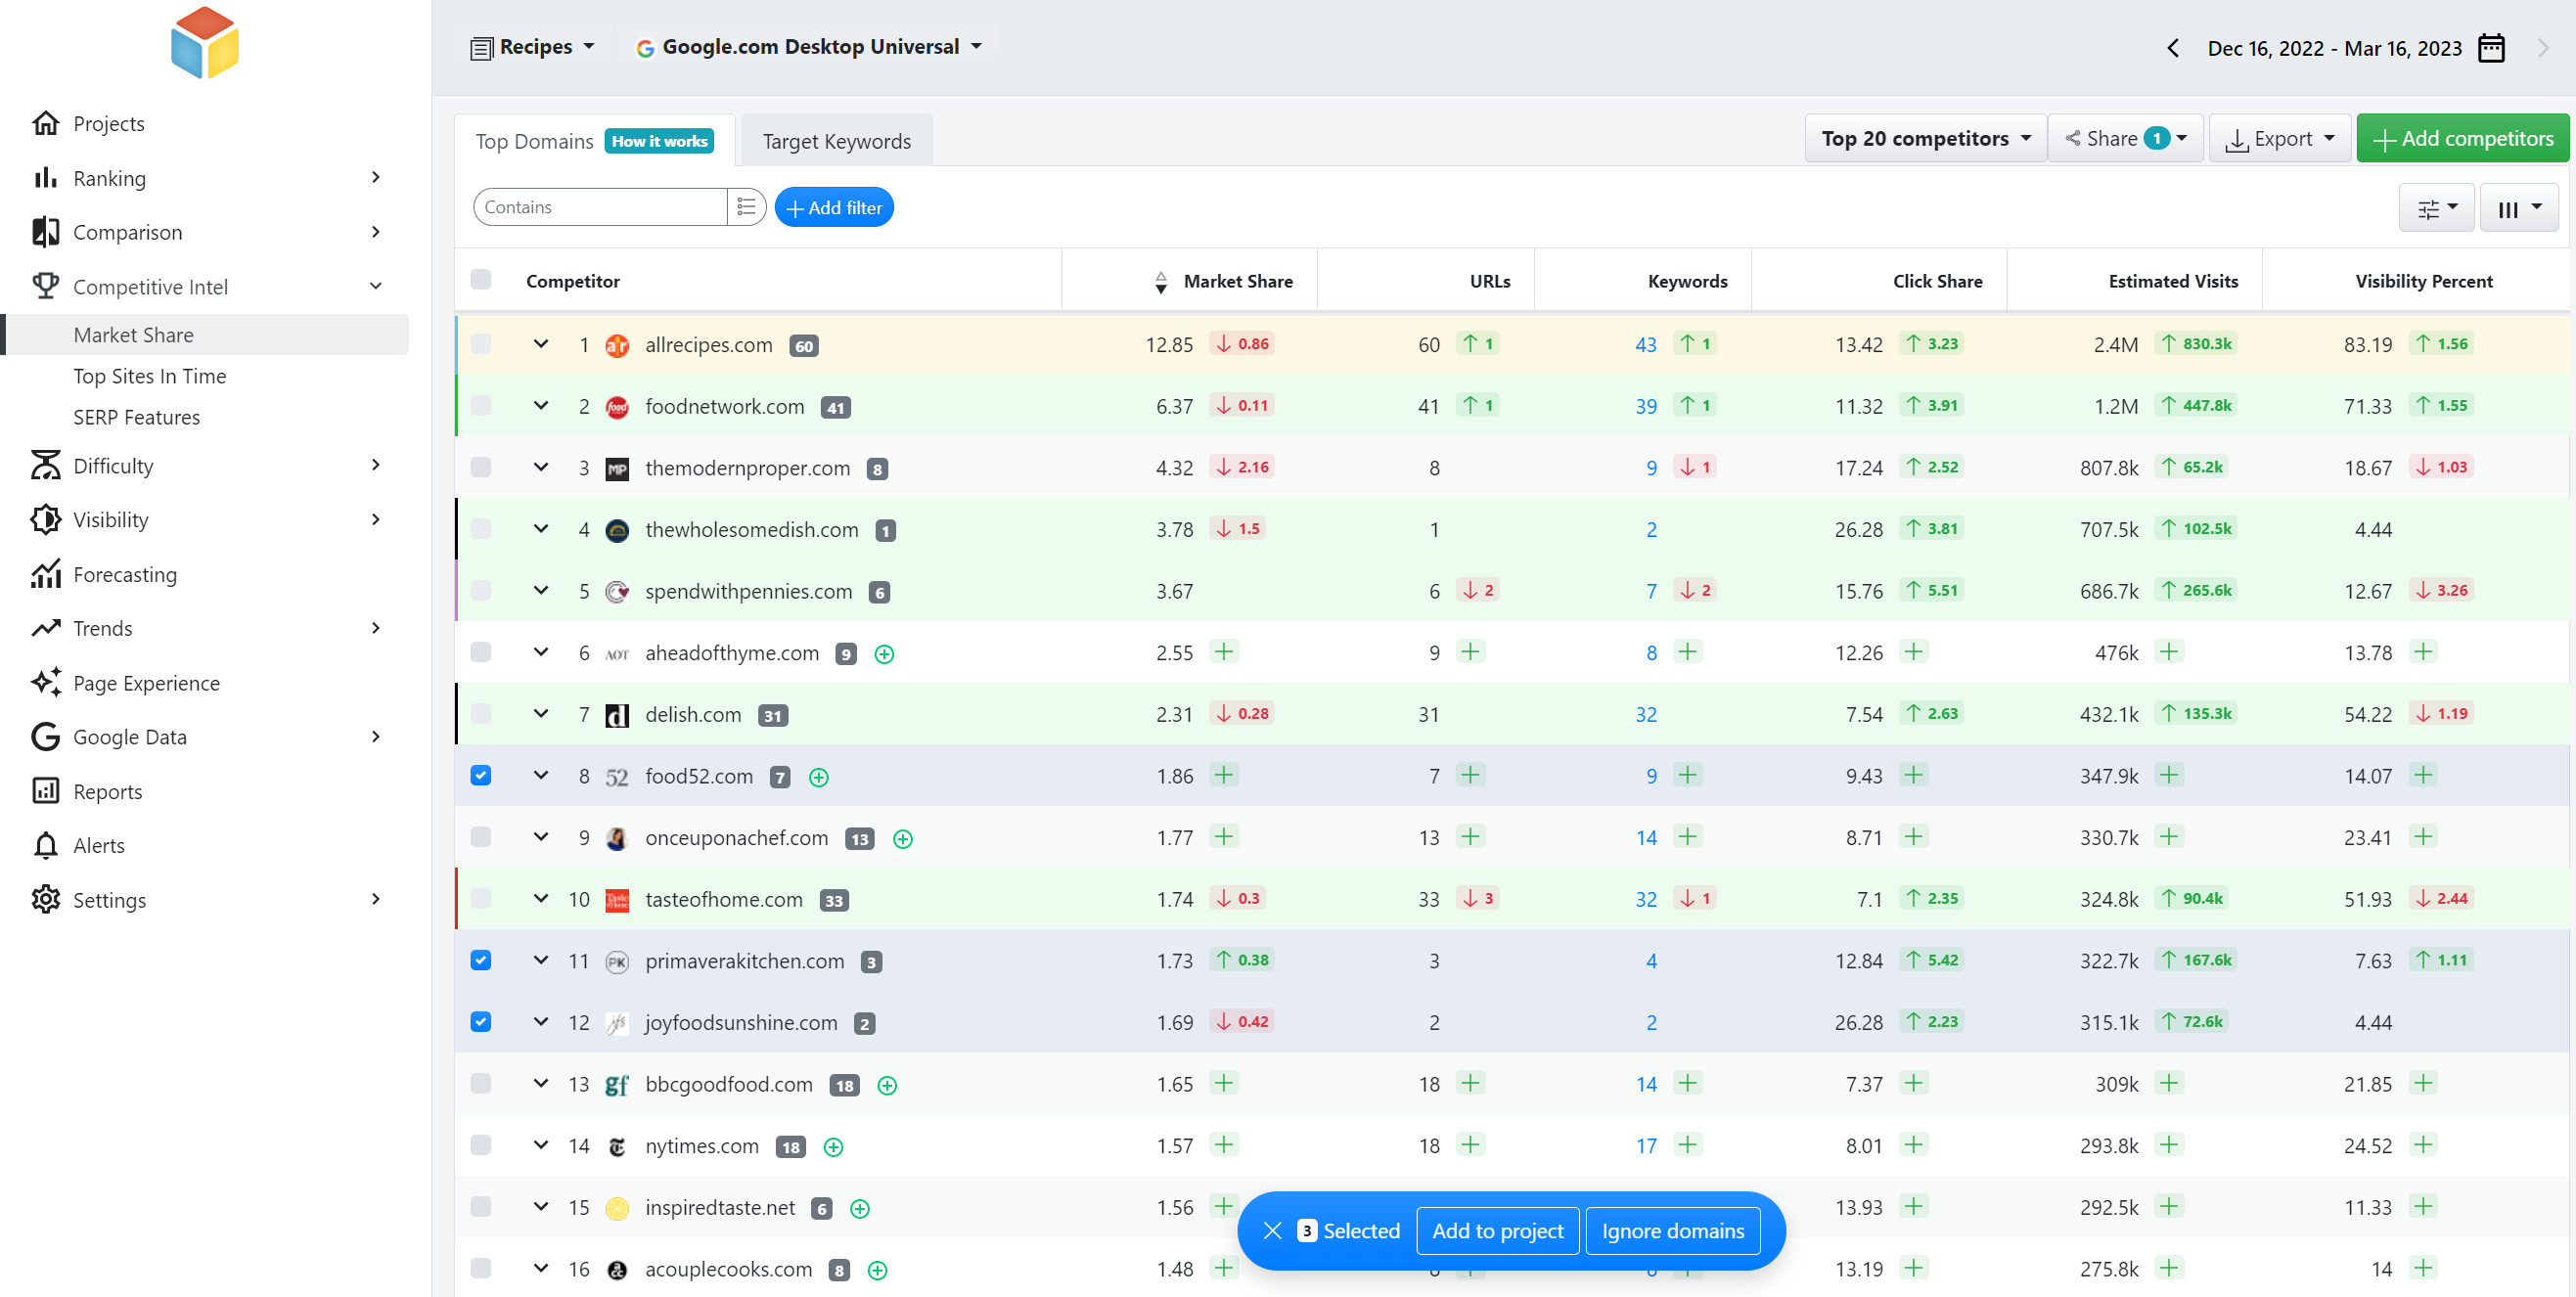The image size is (2576, 1297).
Task: Toggle checkbox for joyfoodsunshine.com row
Action: [481, 1021]
